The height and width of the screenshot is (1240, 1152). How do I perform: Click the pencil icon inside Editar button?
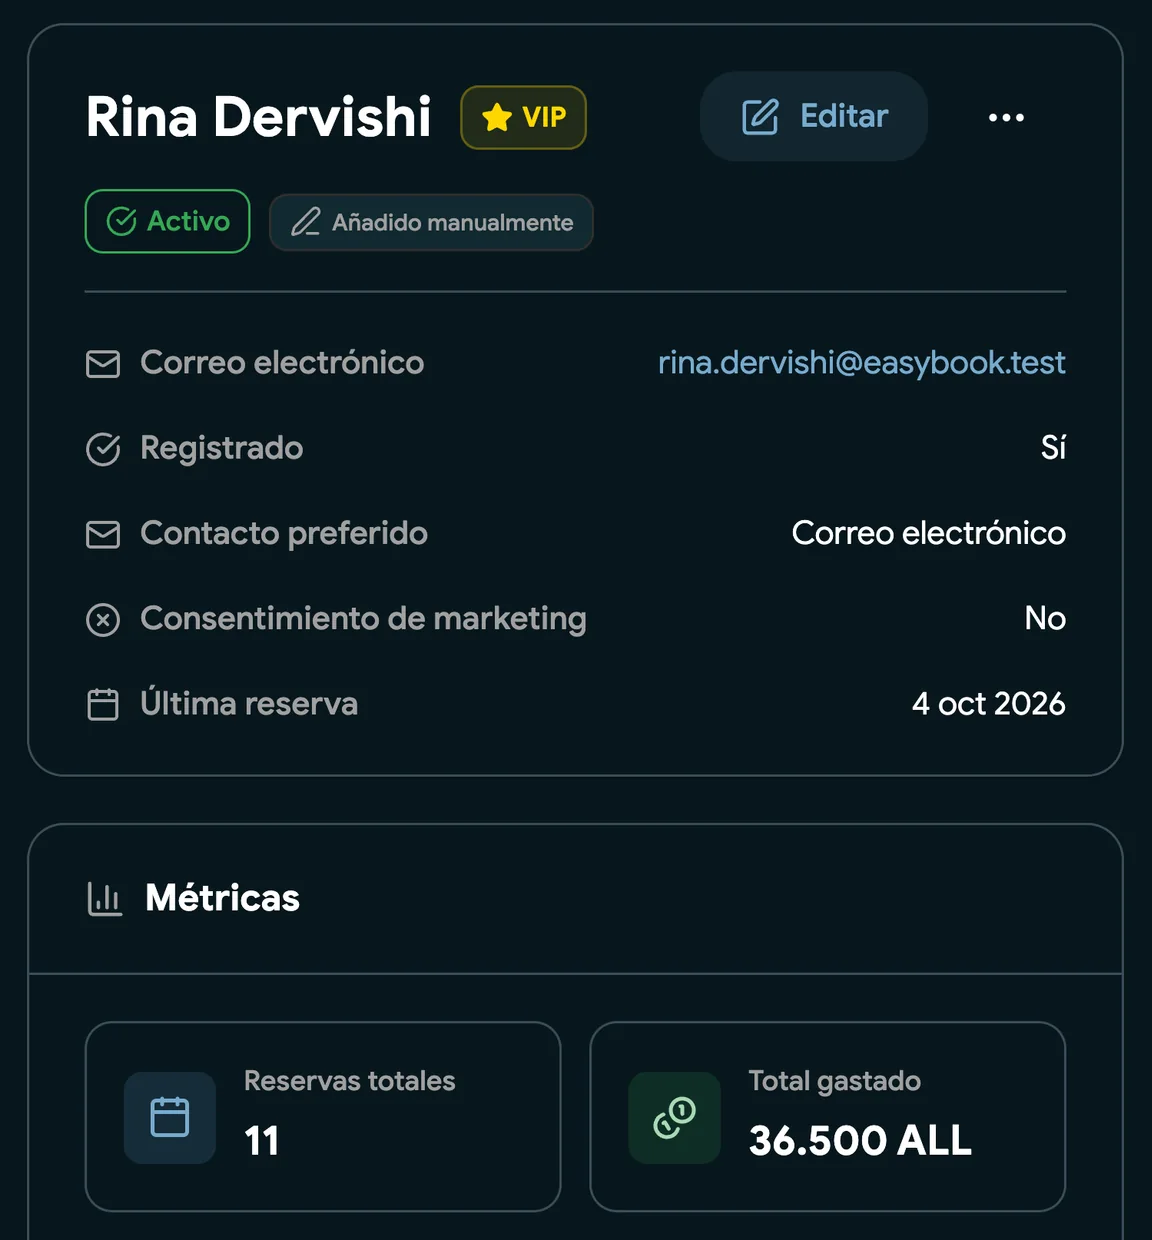760,117
